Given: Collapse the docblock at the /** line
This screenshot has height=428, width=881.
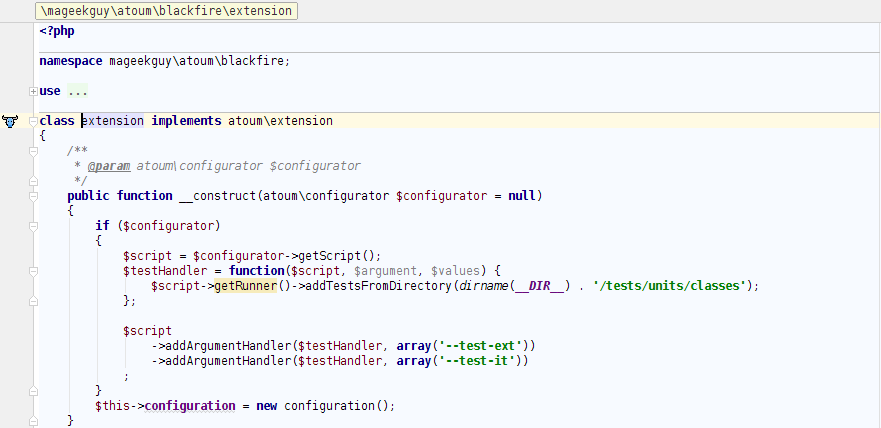Looking at the screenshot, I should (x=33, y=151).
